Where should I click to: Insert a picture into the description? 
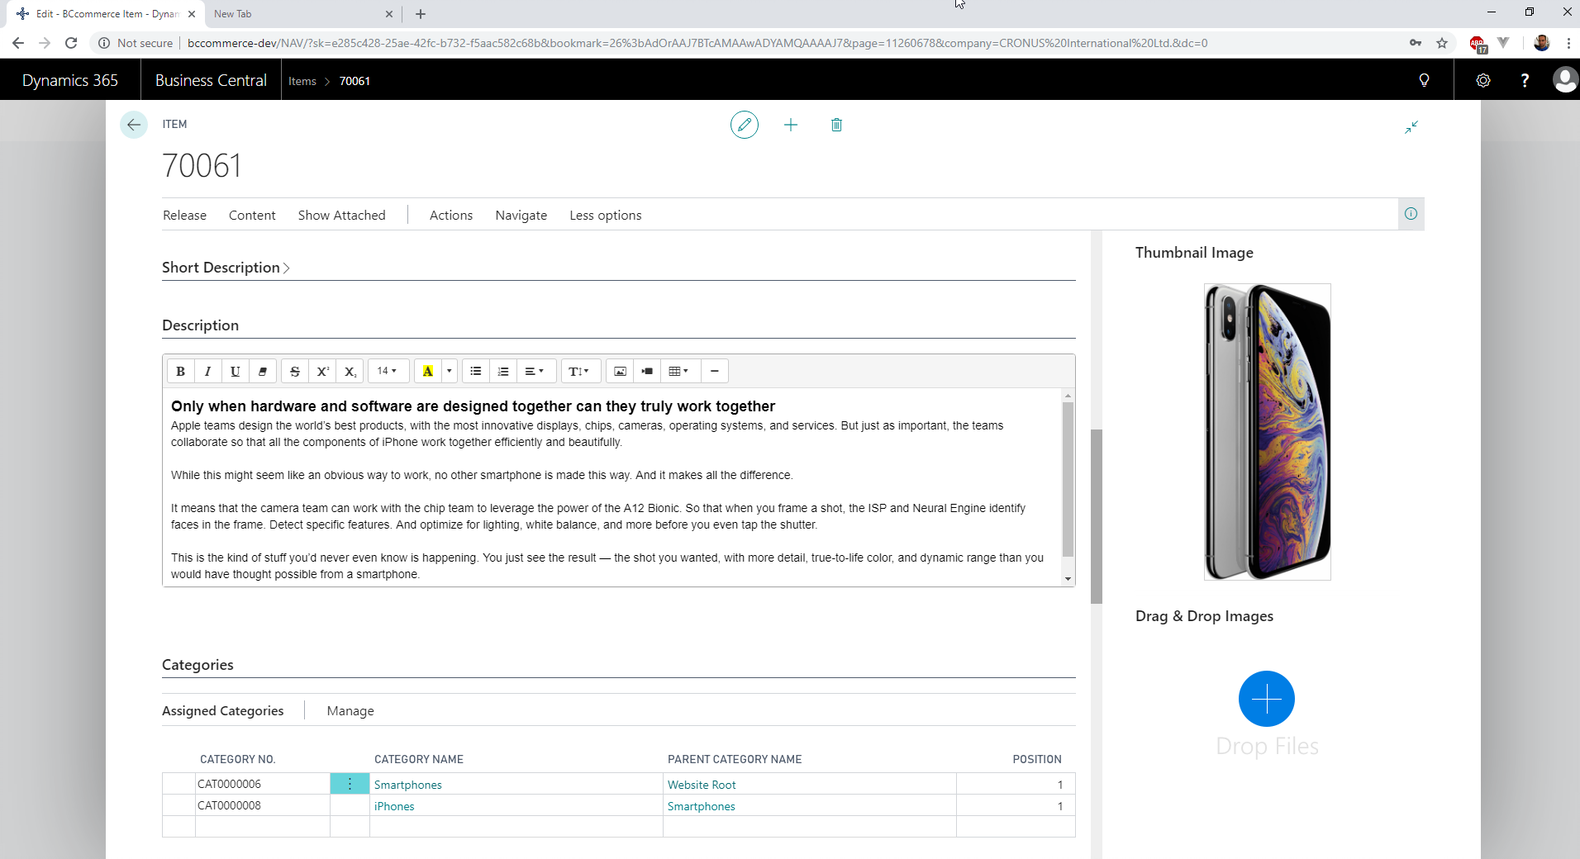[620, 371]
